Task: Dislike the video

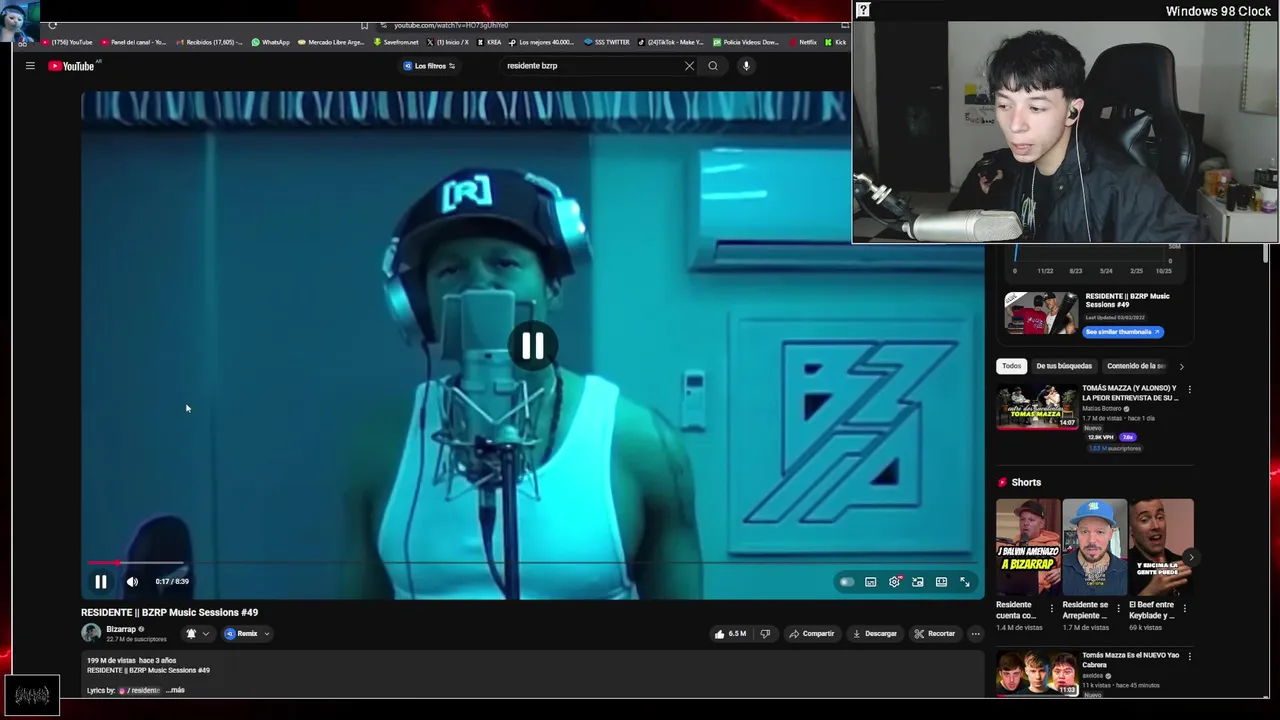Action: pyautogui.click(x=765, y=634)
